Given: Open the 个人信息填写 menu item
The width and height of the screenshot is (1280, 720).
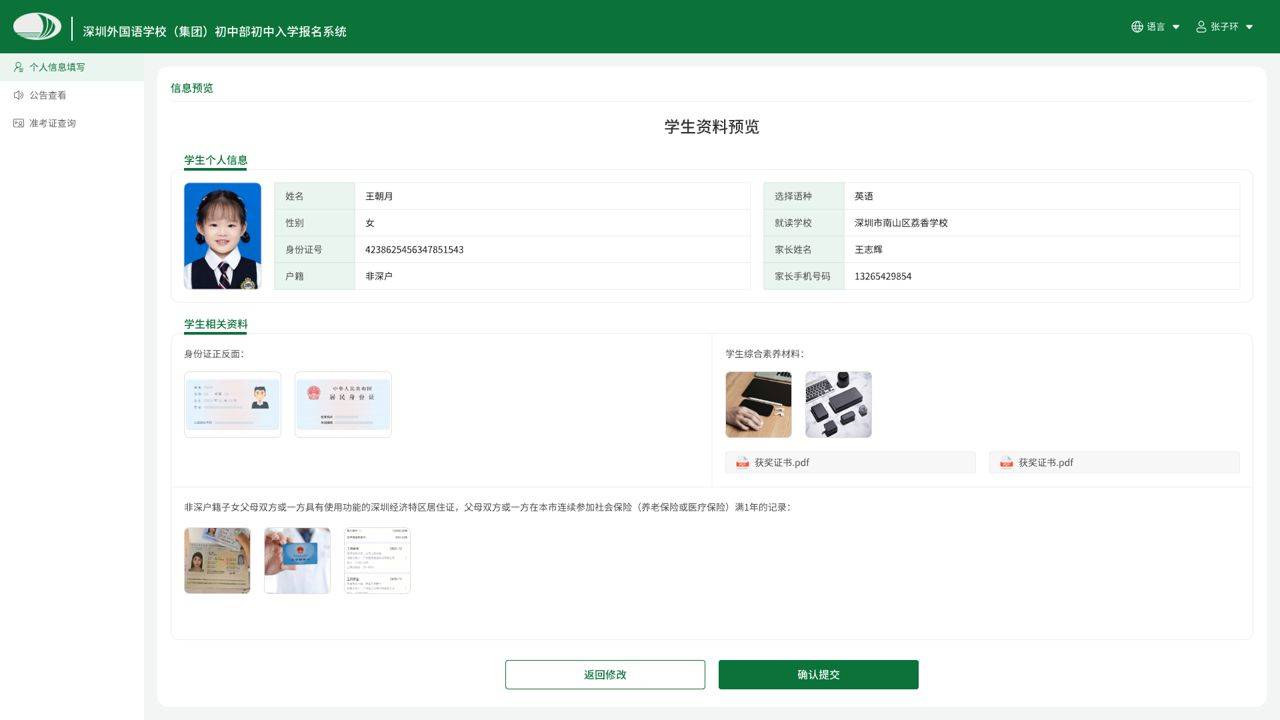Looking at the screenshot, I should (x=72, y=67).
